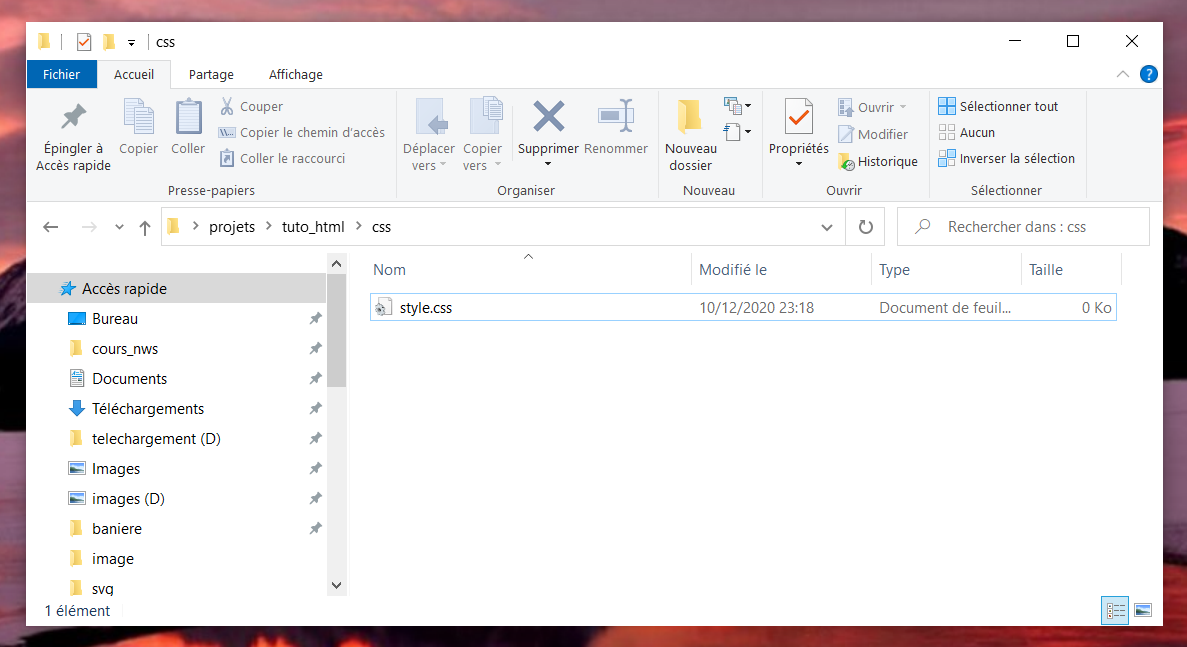Click Coller le raccourci
Viewport: 1187px width, 647px height.
282,158
